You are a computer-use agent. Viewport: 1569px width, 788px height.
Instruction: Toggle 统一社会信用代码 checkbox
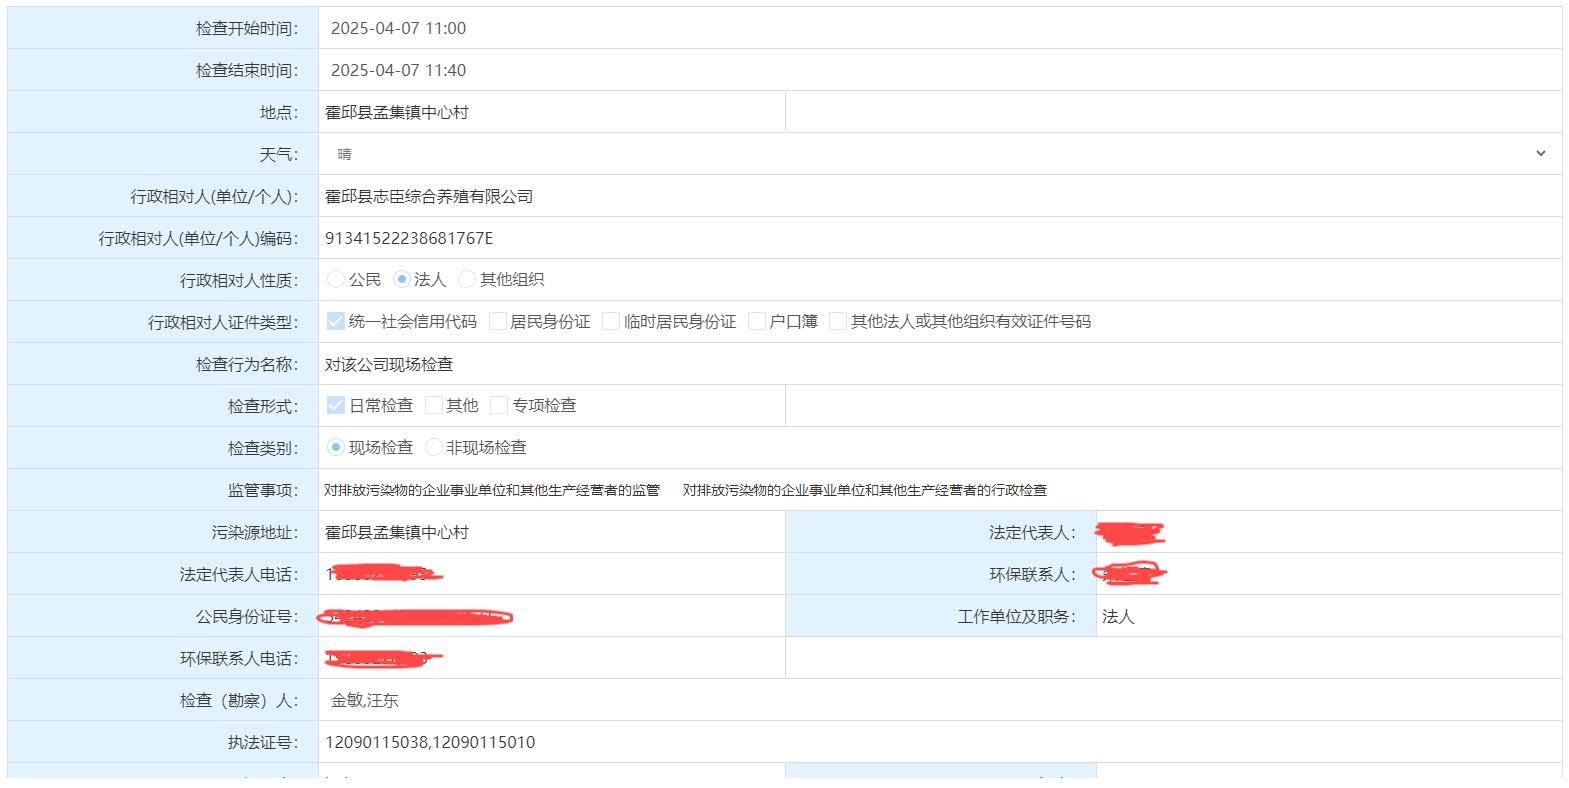tap(336, 321)
